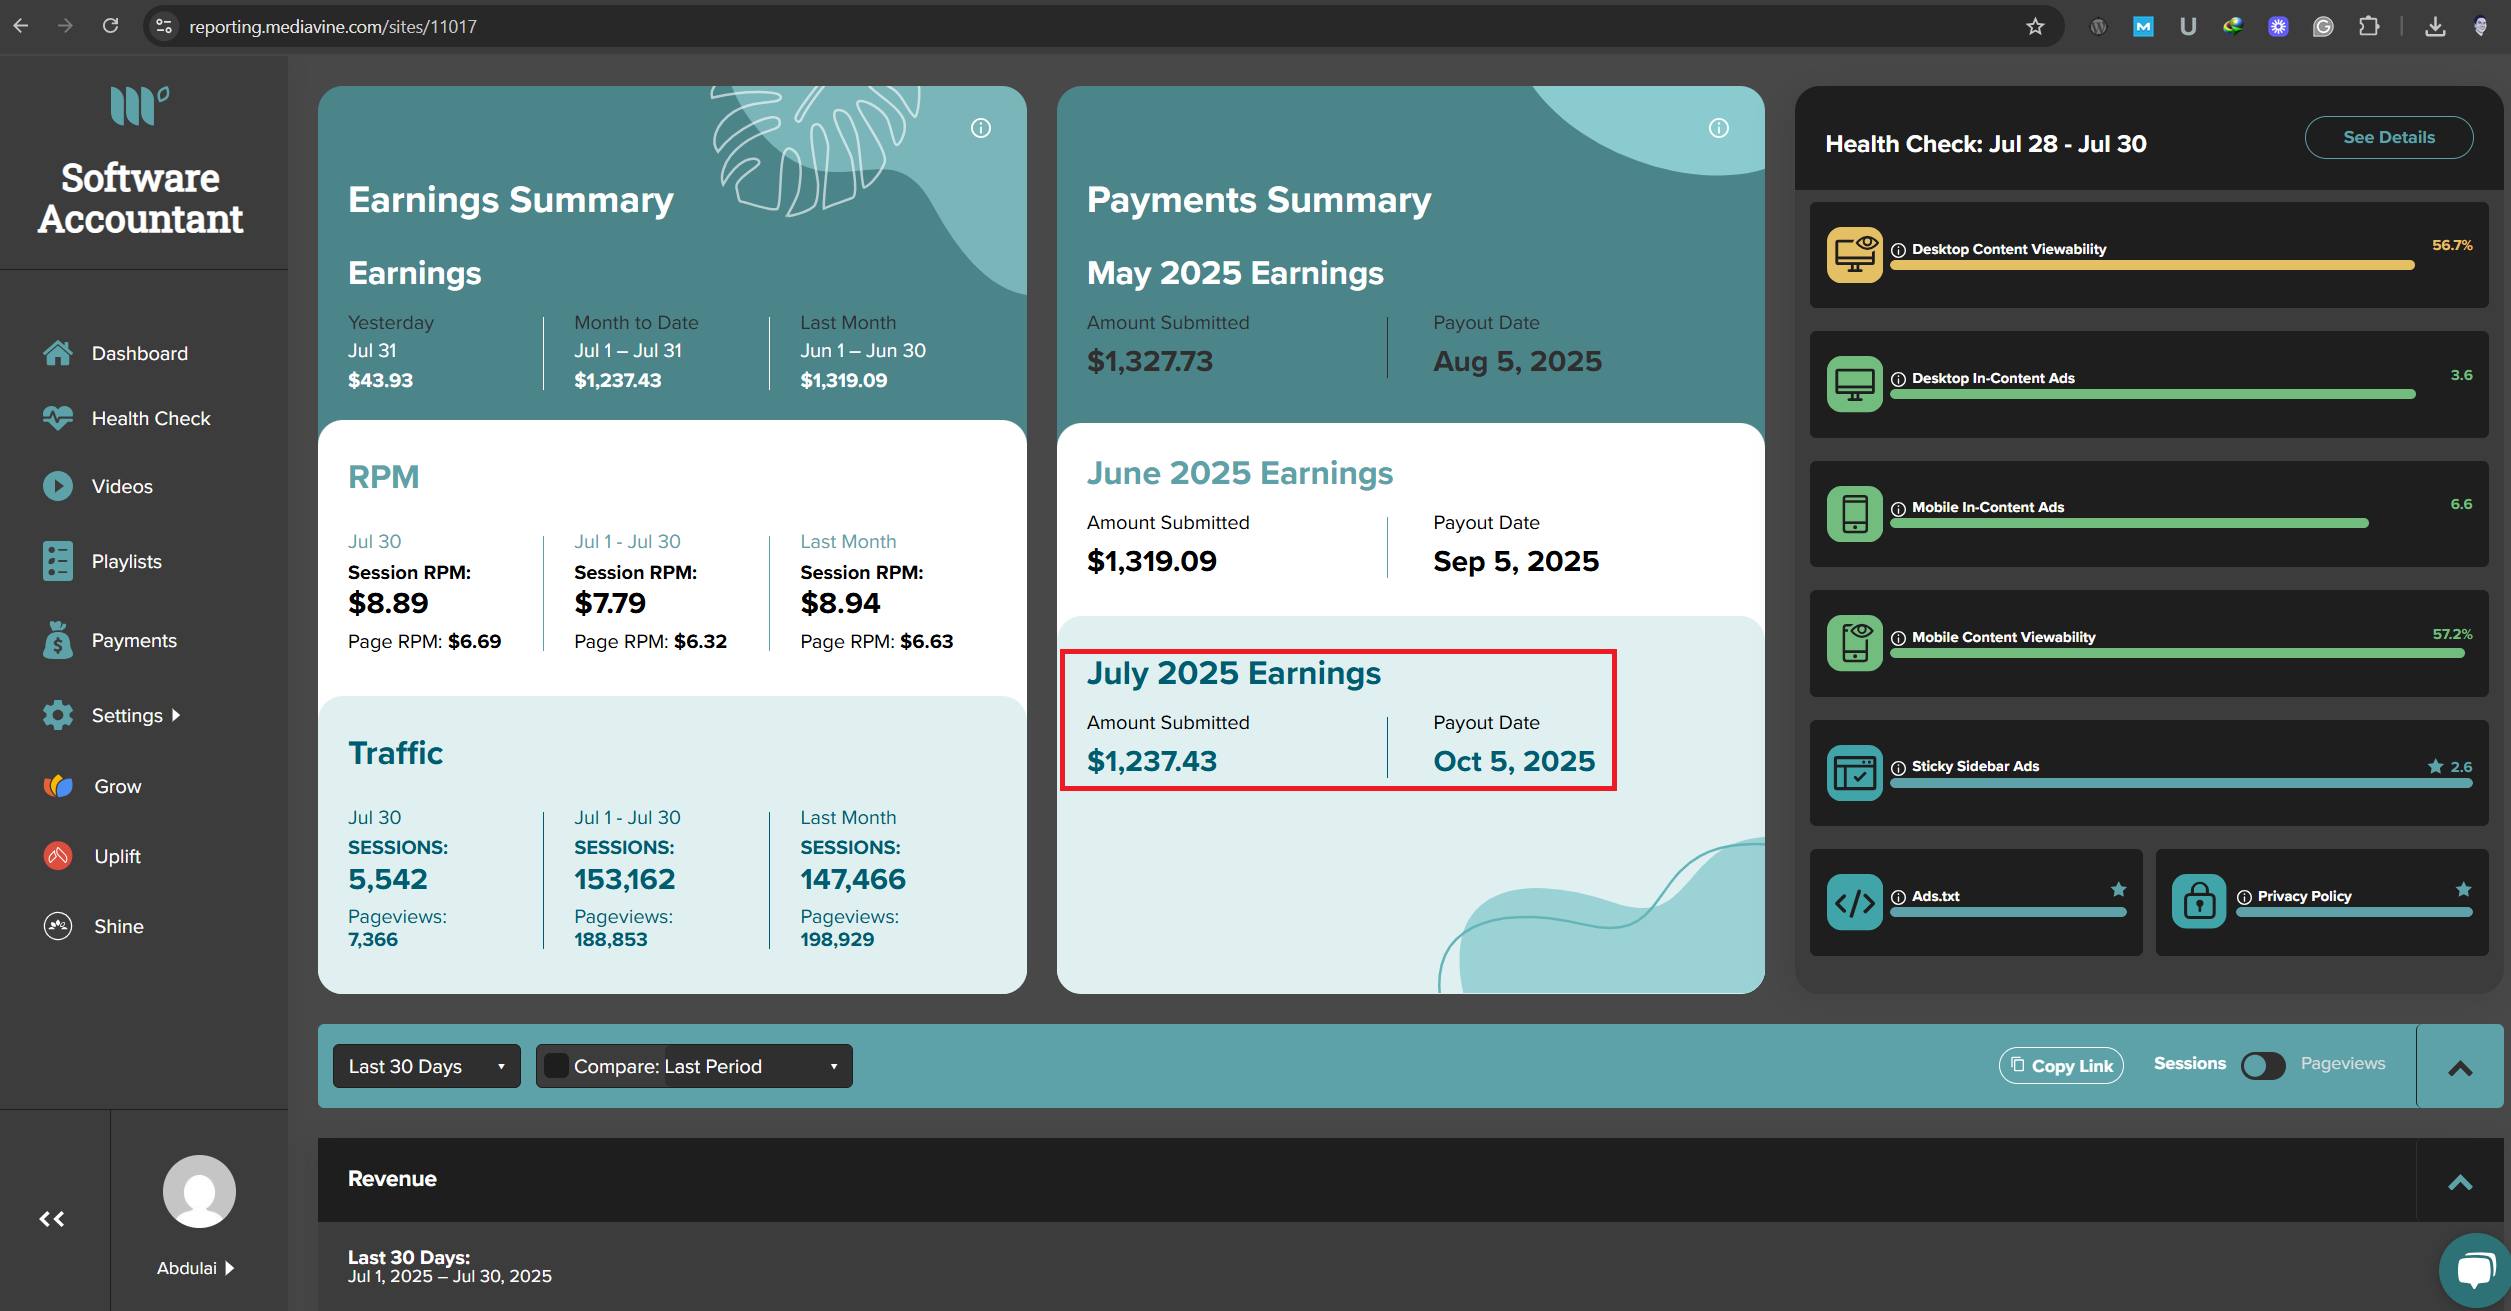Click the Desktop Content Viewability progress bar
This screenshot has height=1311, width=2511.
(2152, 265)
